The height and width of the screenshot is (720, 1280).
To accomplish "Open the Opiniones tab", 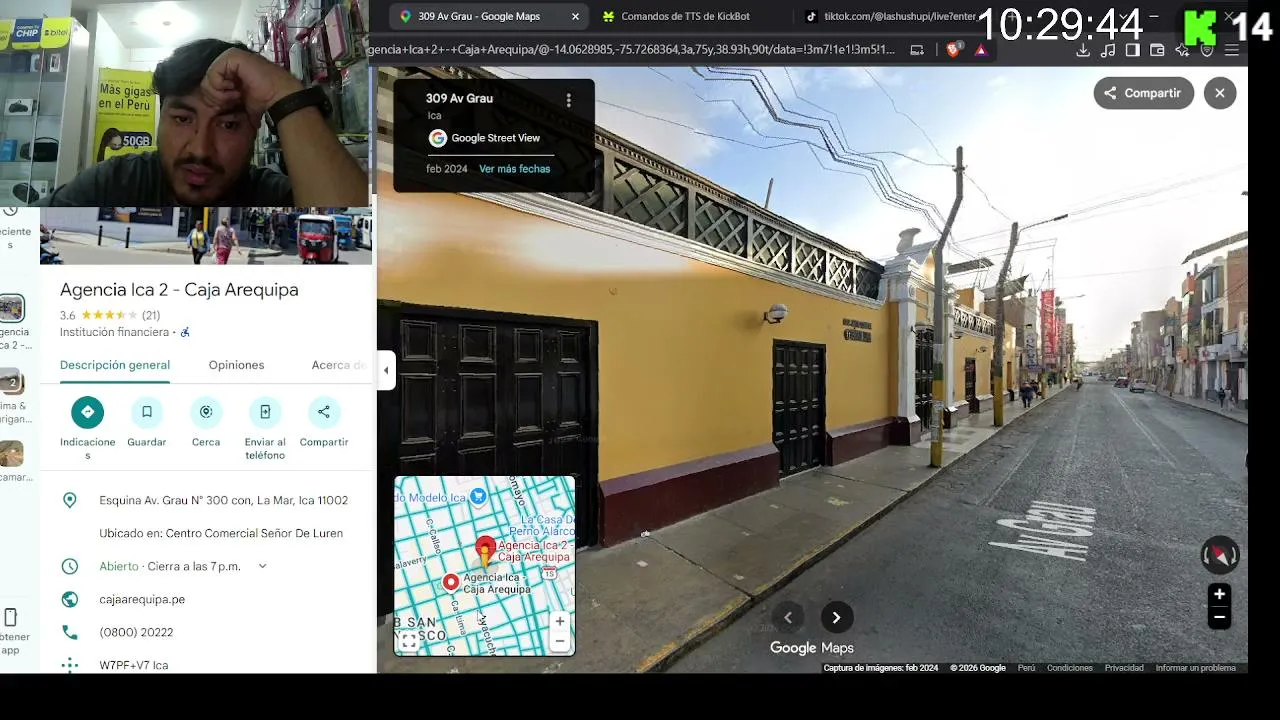I will [237, 365].
